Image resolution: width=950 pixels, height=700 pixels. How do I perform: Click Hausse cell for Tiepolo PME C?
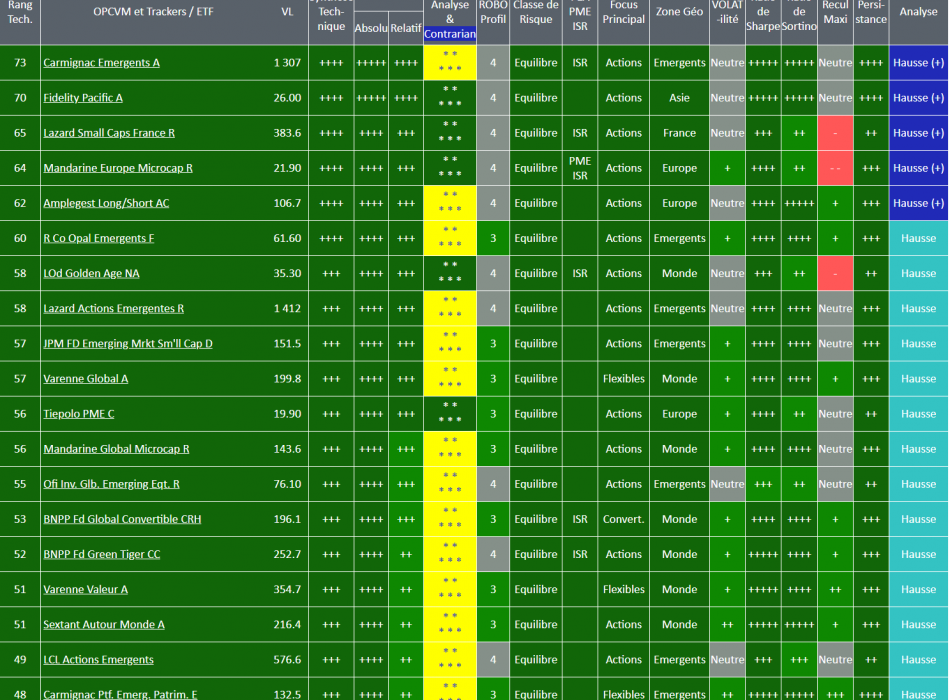point(918,414)
